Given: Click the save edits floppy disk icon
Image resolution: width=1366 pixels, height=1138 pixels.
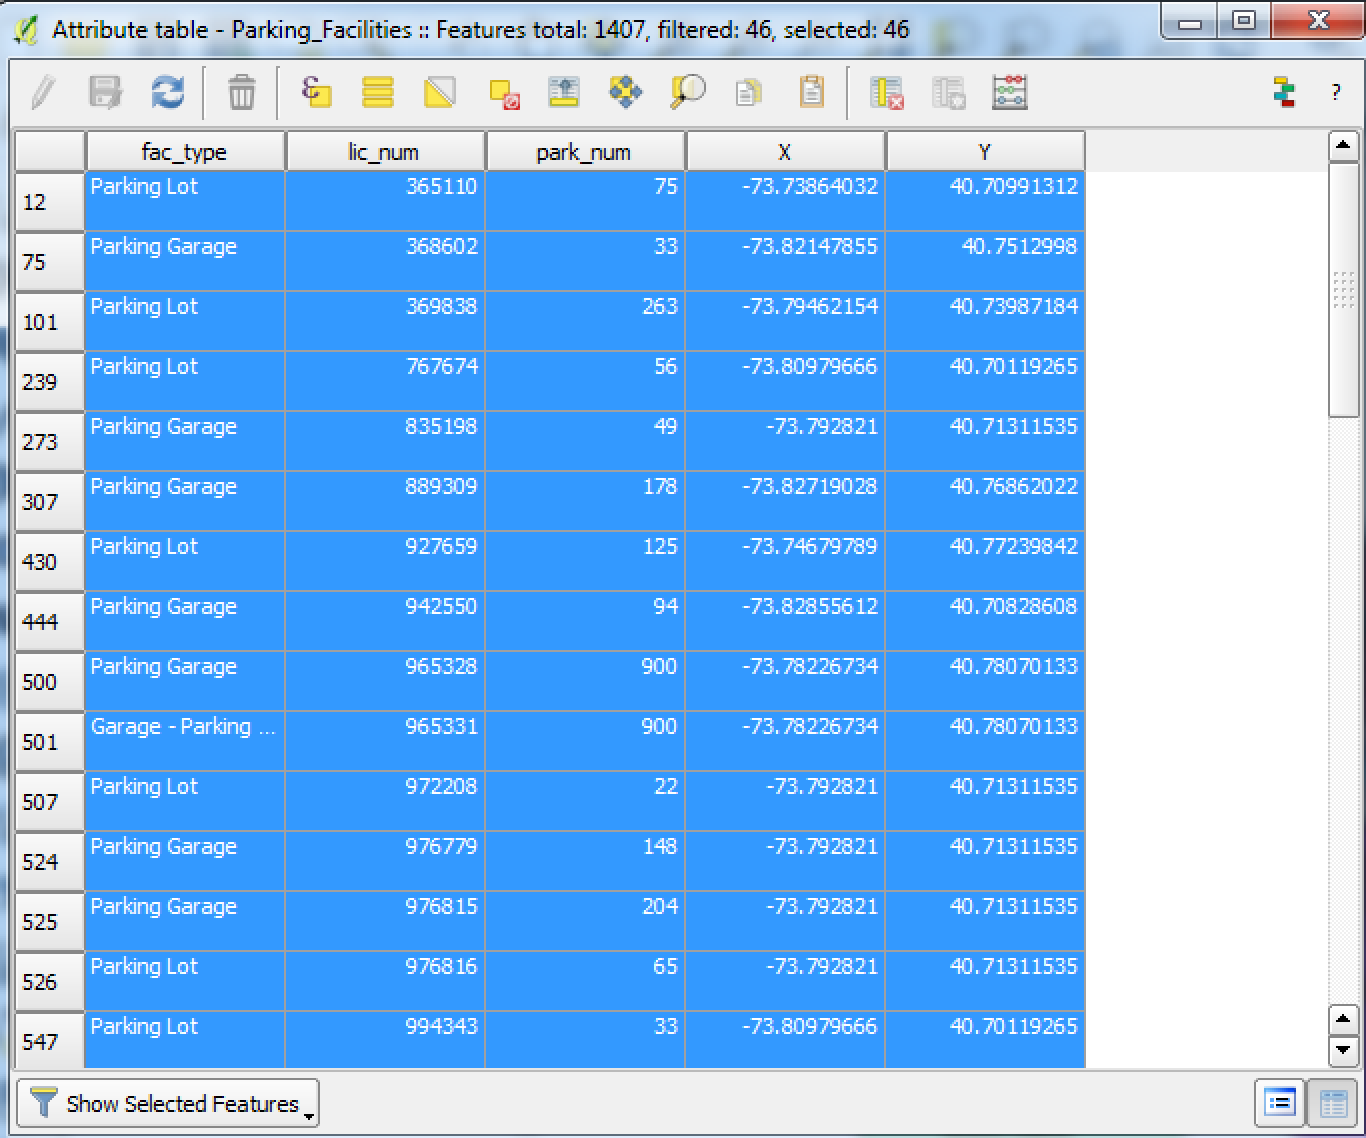Looking at the screenshot, I should pyautogui.click(x=105, y=93).
